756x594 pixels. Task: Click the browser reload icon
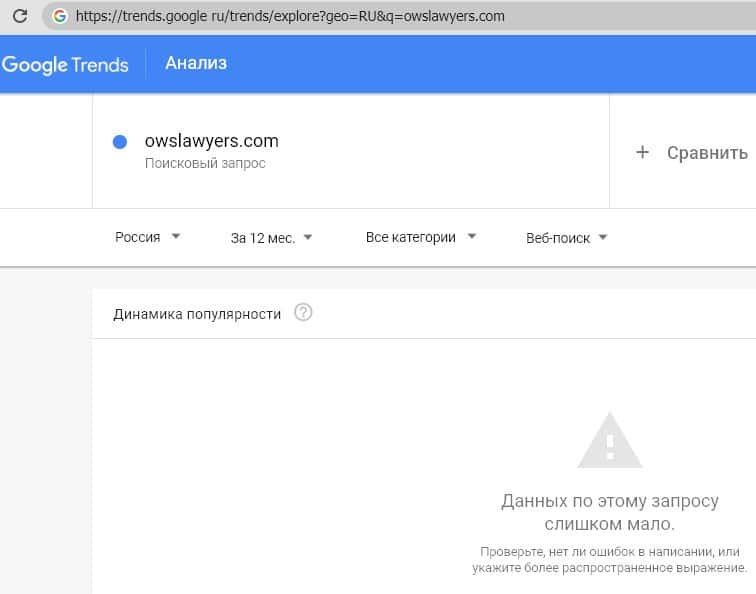(19, 16)
